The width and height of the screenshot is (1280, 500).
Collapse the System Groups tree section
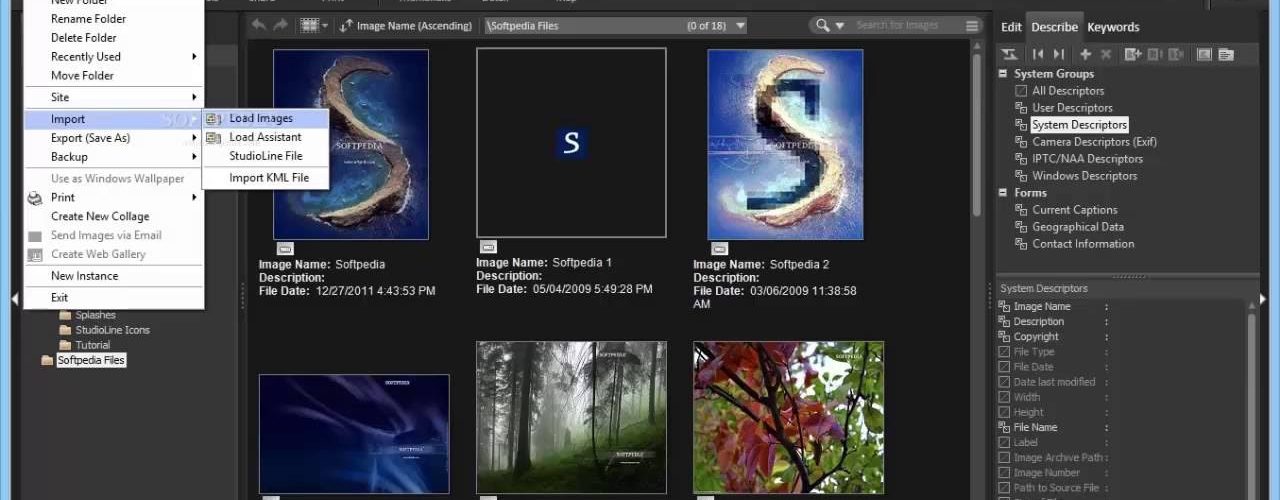coord(1003,74)
